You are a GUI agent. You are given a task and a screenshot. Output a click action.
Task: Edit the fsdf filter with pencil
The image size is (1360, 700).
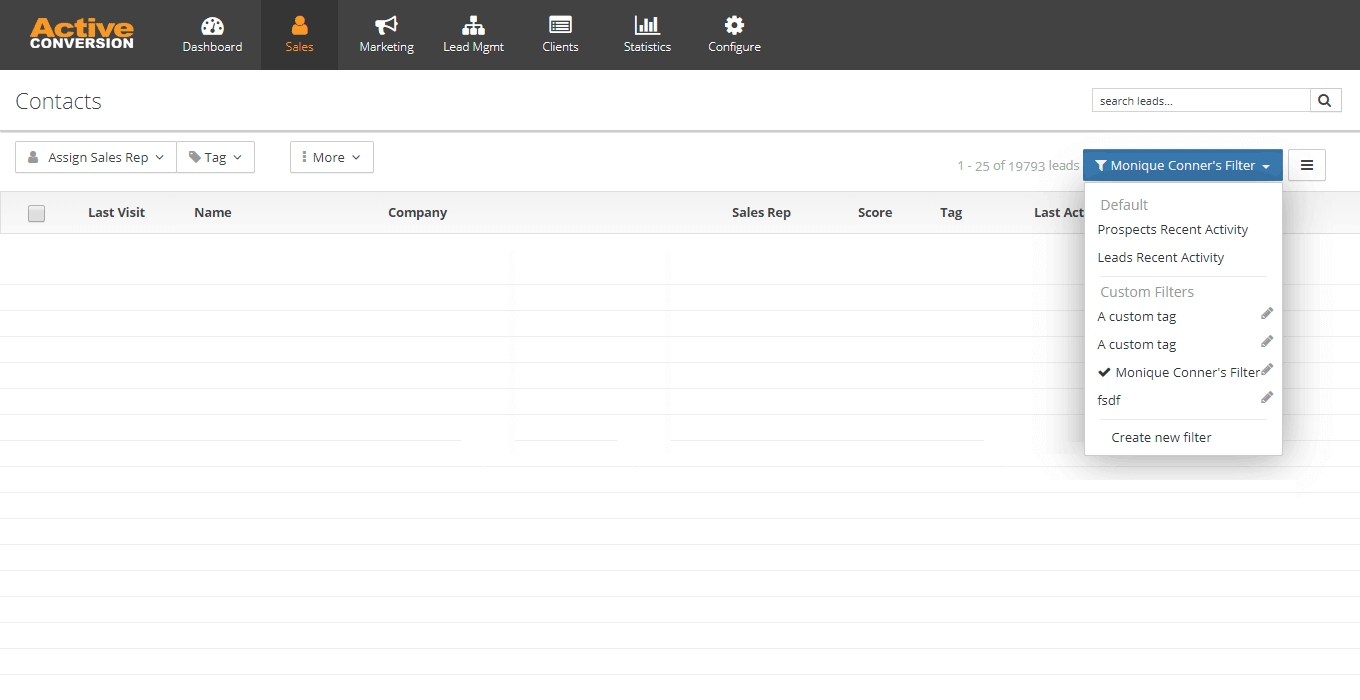[1267, 398]
